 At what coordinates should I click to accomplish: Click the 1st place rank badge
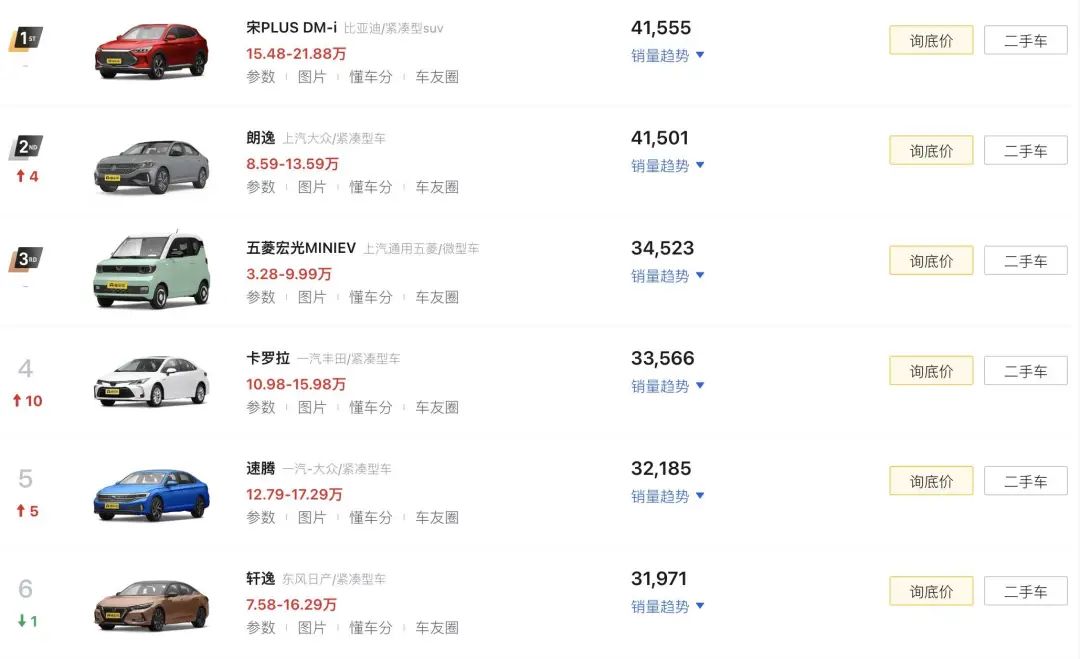click(x=25, y=39)
